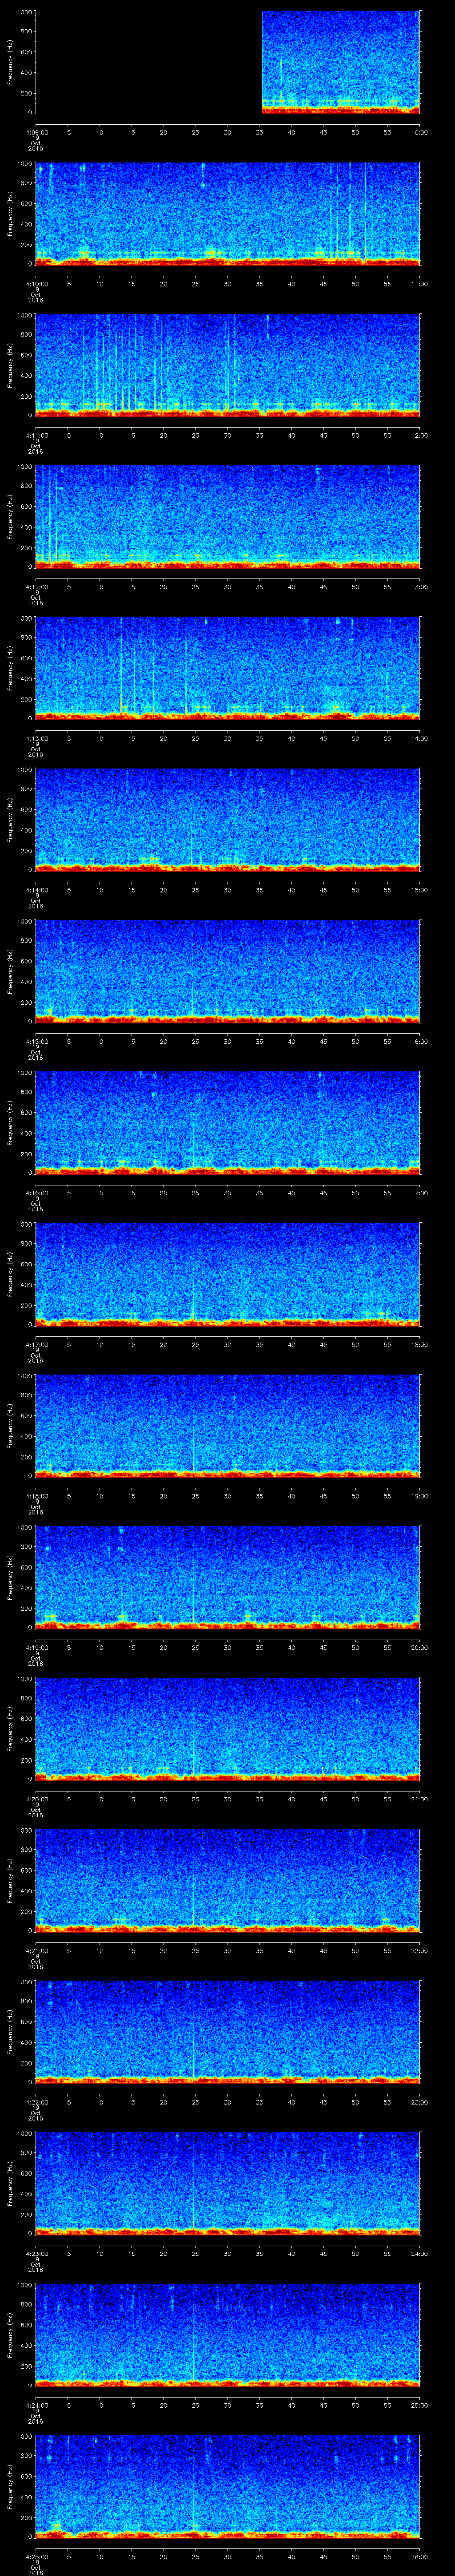Click Frequency (Hz) axis label of 4:21:00 plot

click(x=10, y=1880)
